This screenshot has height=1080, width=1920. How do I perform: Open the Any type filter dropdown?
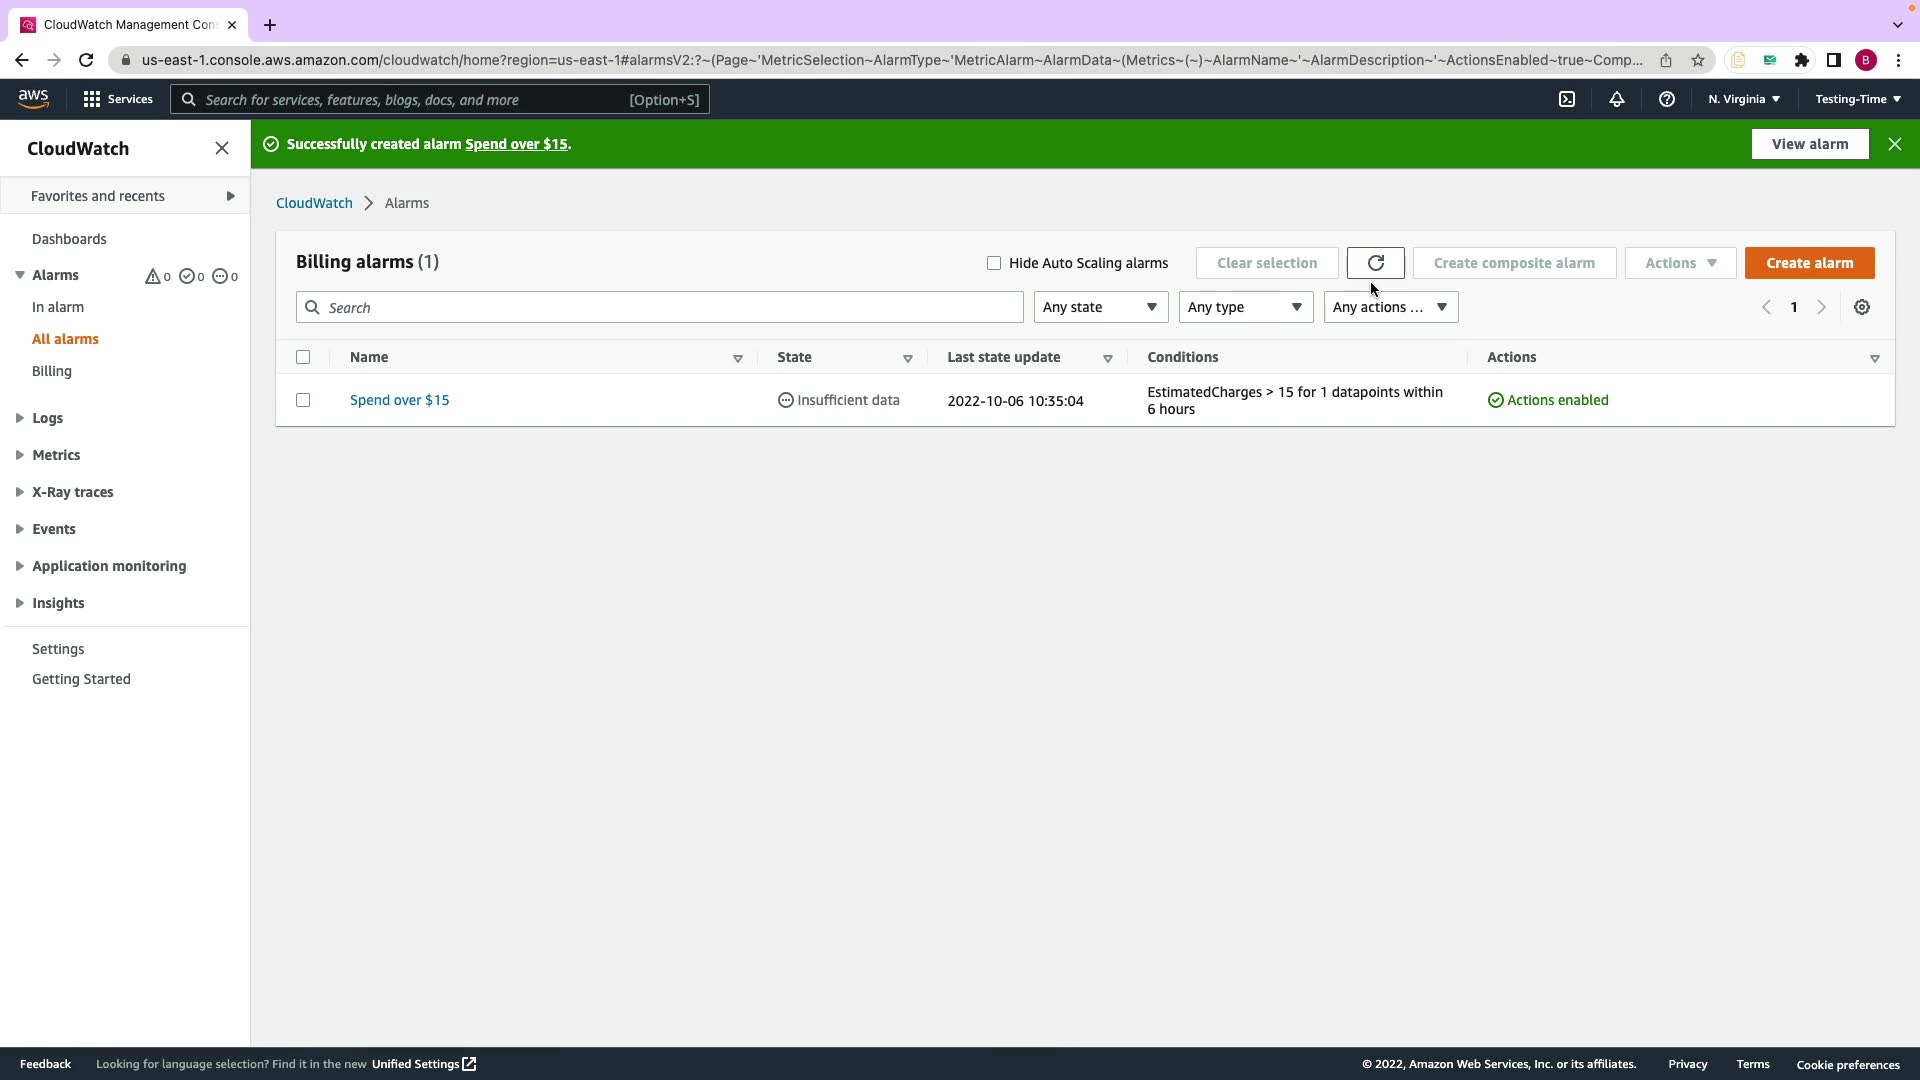click(x=1245, y=307)
